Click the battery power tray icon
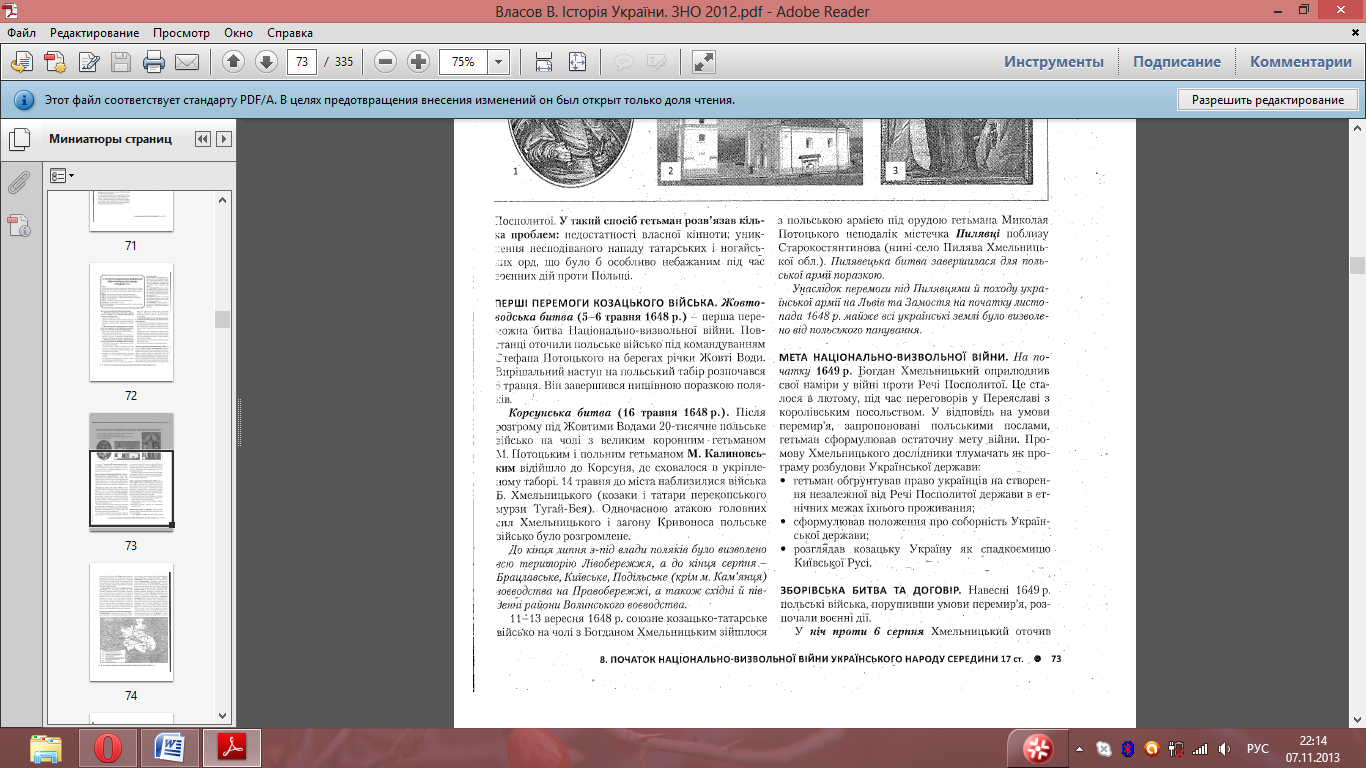The height and width of the screenshot is (768, 1366). (x=1176, y=748)
